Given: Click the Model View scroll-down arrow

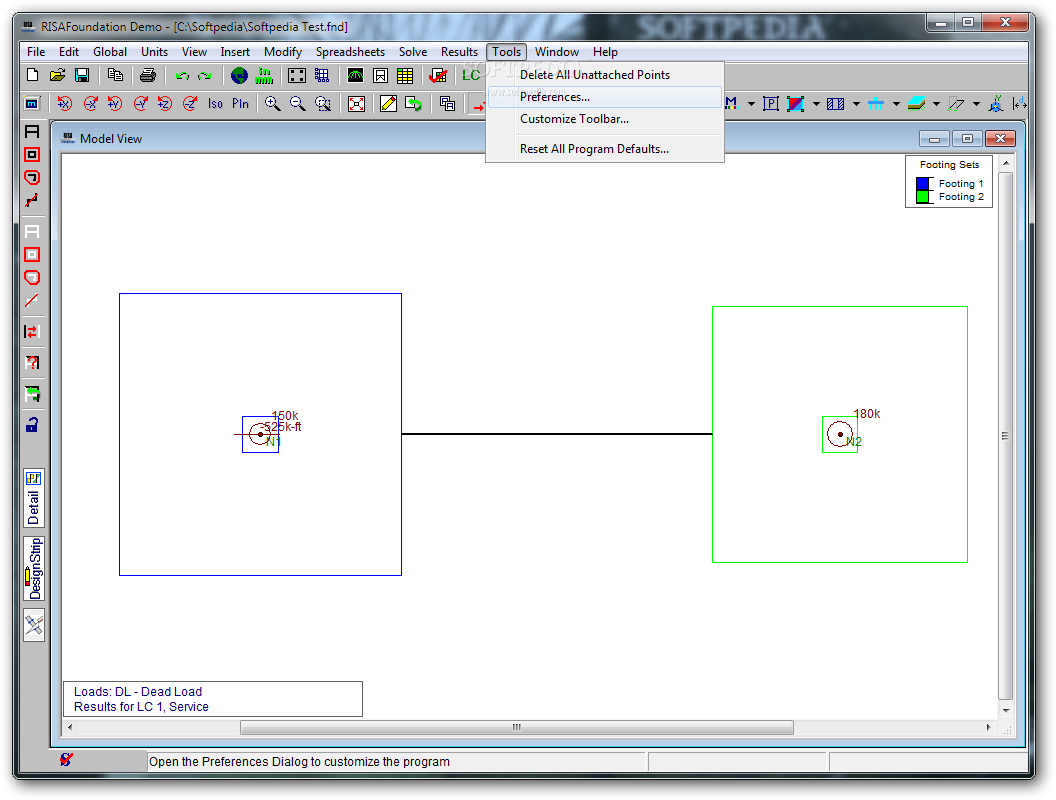Looking at the screenshot, I should point(1005,710).
